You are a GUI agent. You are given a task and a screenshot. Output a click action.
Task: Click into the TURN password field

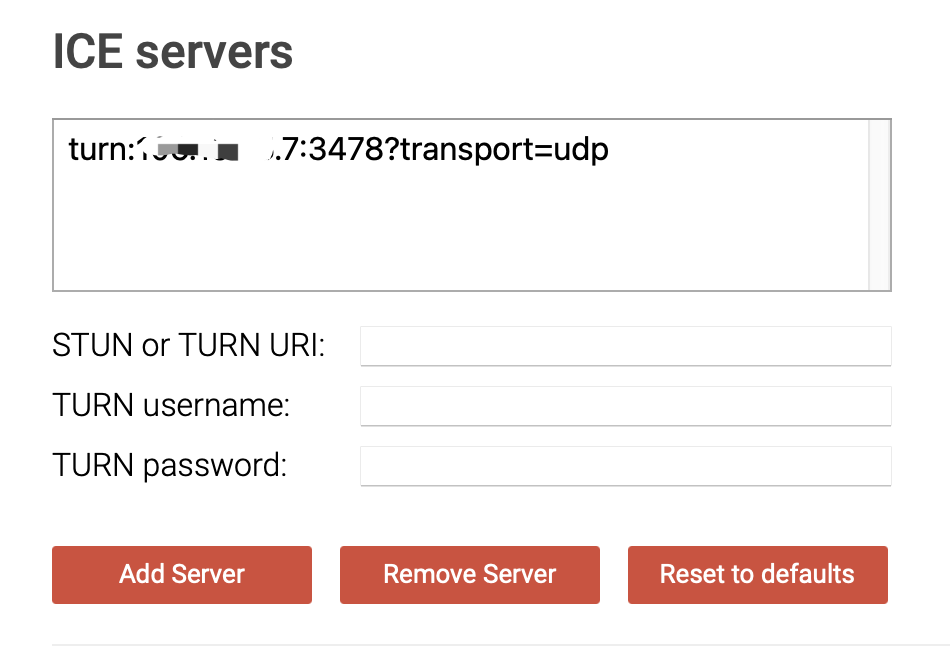pyautogui.click(x=625, y=465)
